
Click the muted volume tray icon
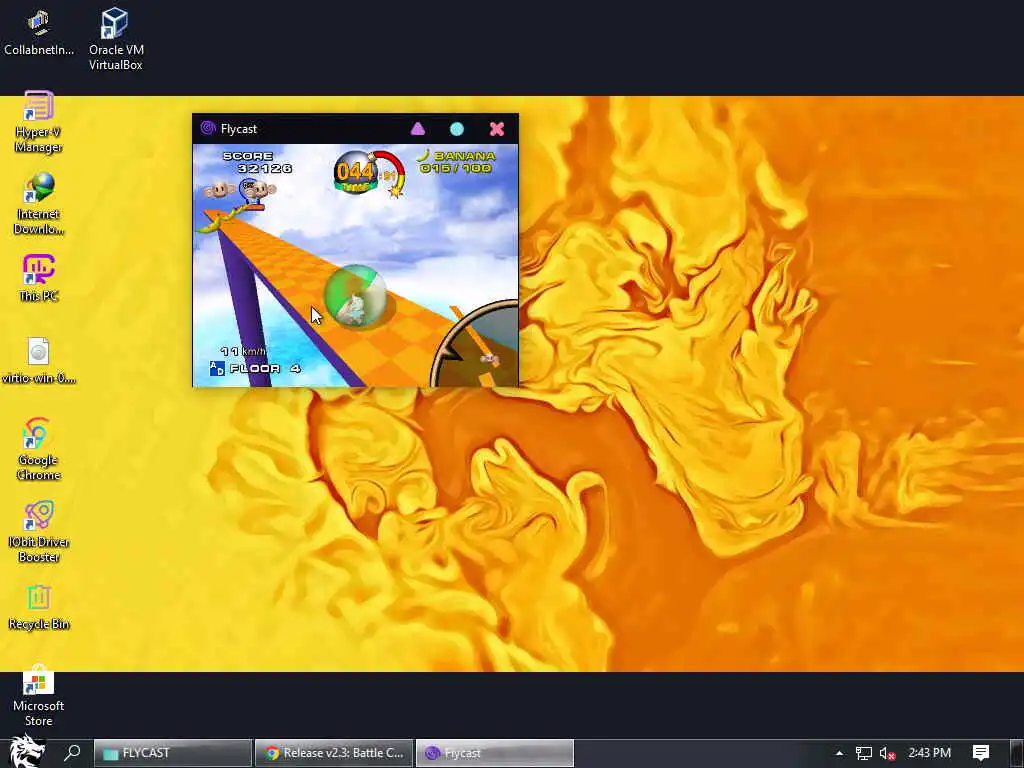(x=887, y=753)
